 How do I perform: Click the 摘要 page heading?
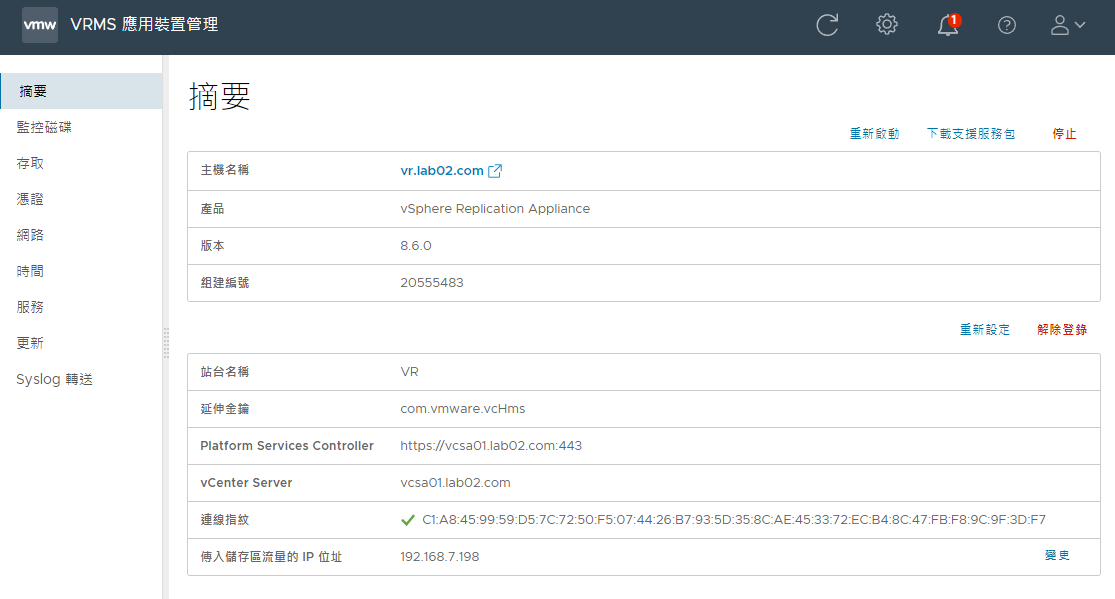pyautogui.click(x=220, y=96)
